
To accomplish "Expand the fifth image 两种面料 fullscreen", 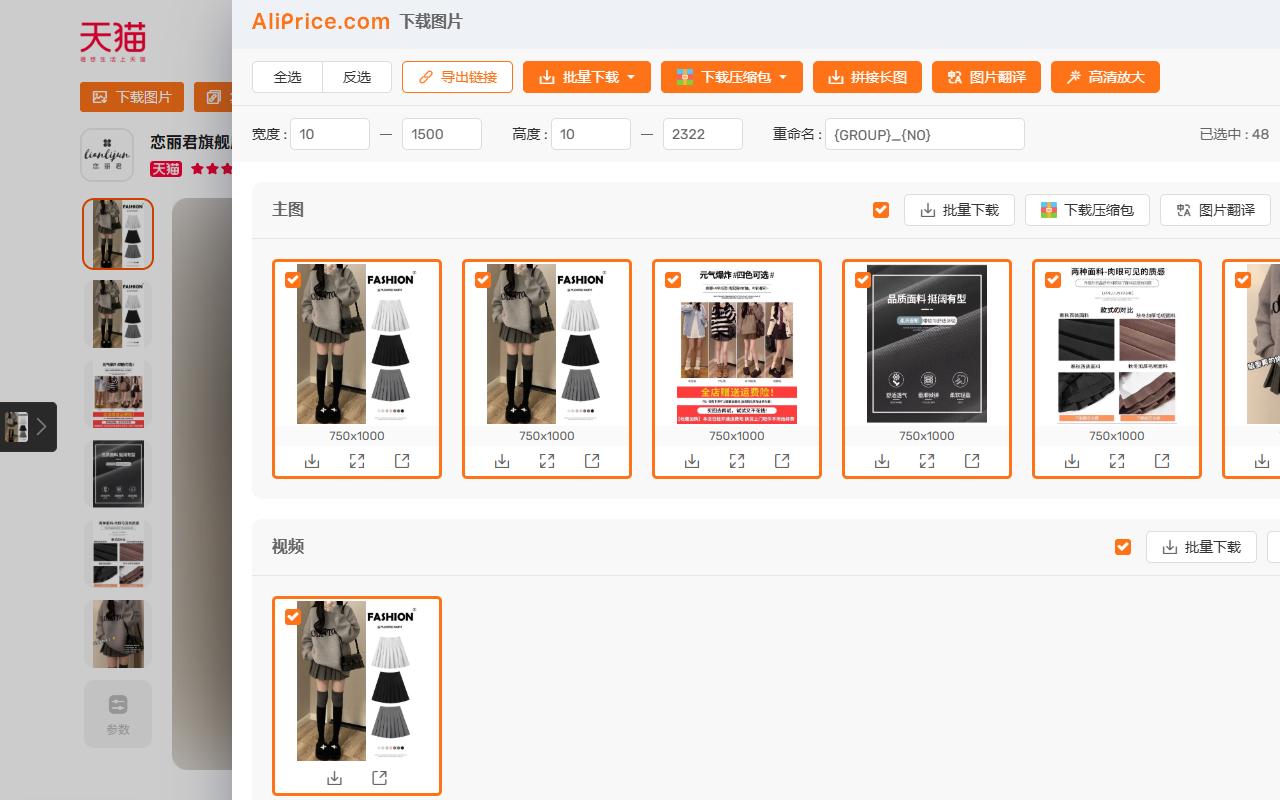I will click(1117, 461).
